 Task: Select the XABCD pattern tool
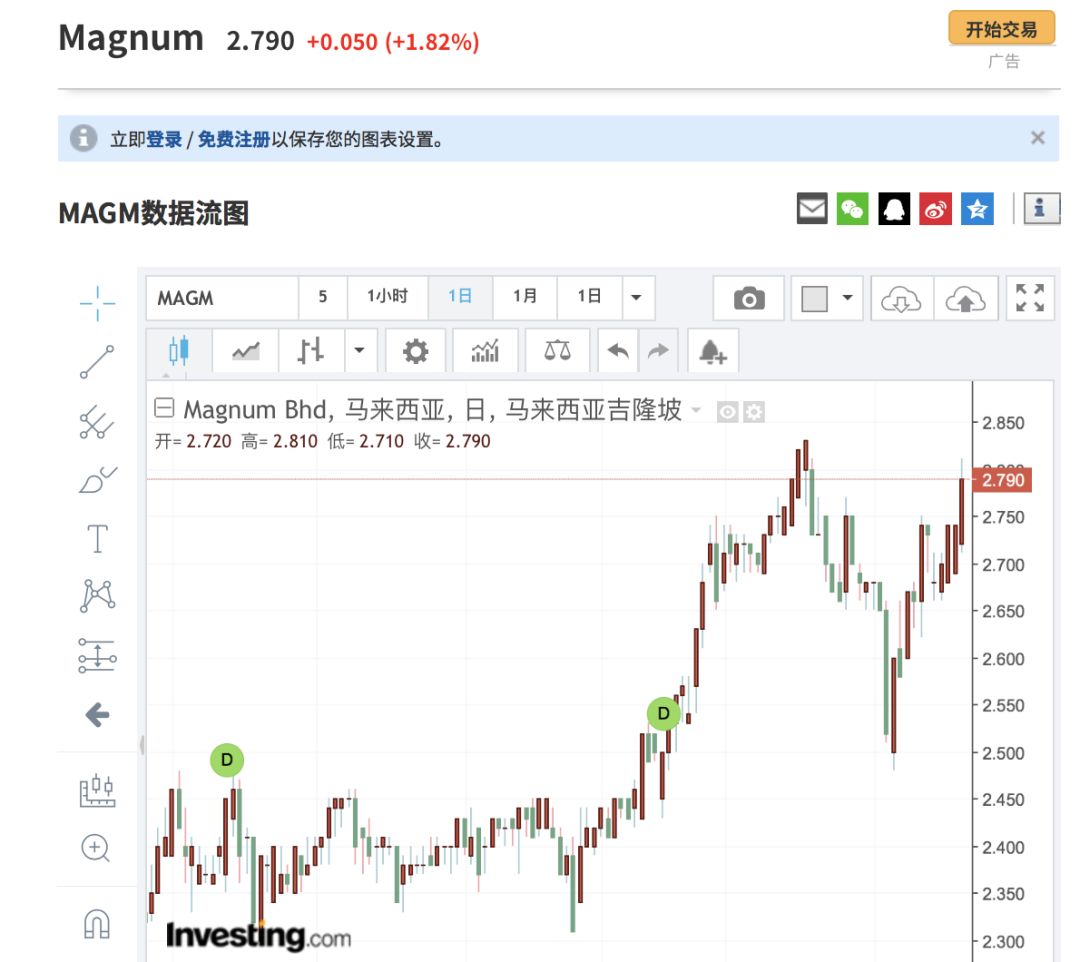[x=97, y=596]
